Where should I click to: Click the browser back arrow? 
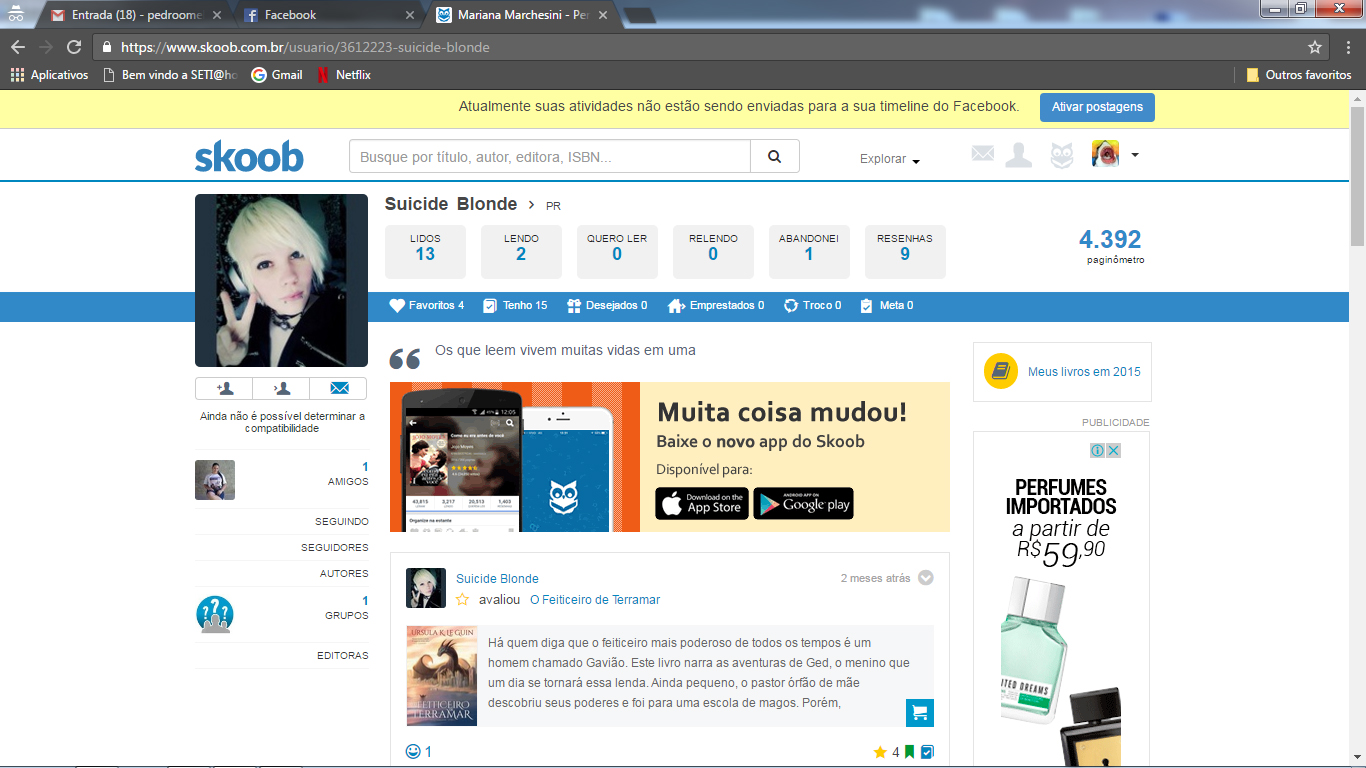coord(18,47)
